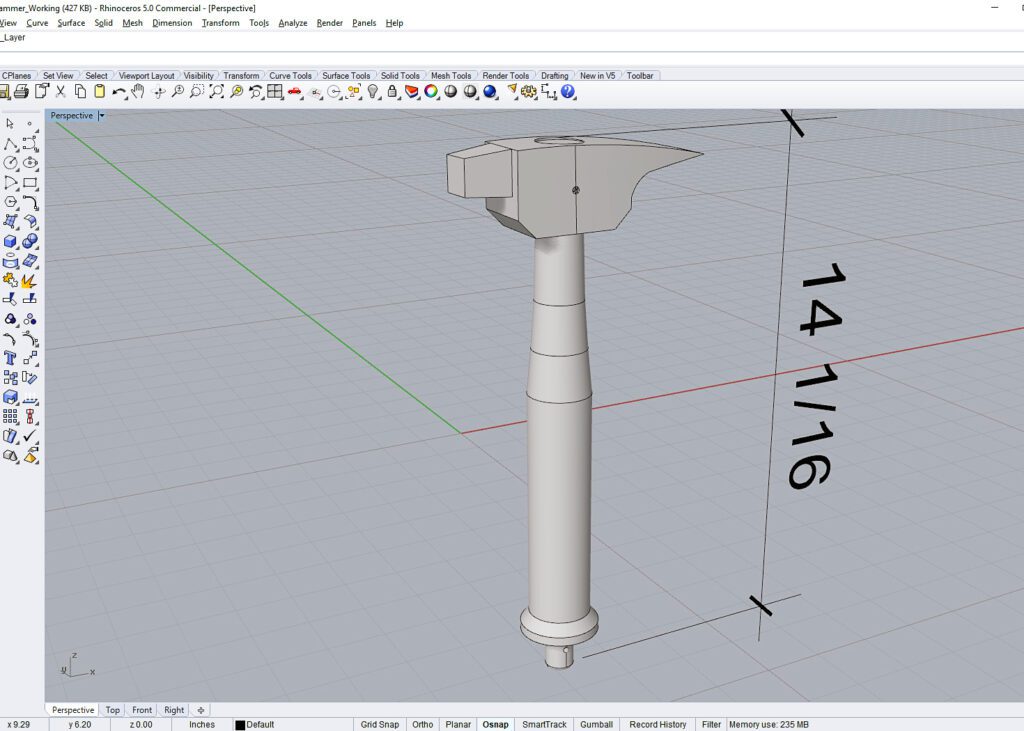Toggle Planar mode in status bar
1024x731 pixels.
[x=458, y=724]
